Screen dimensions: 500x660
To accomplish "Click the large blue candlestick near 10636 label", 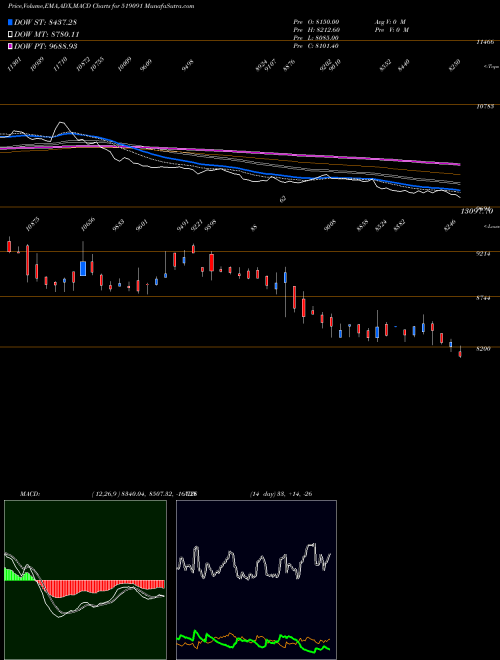I will pos(83,268).
